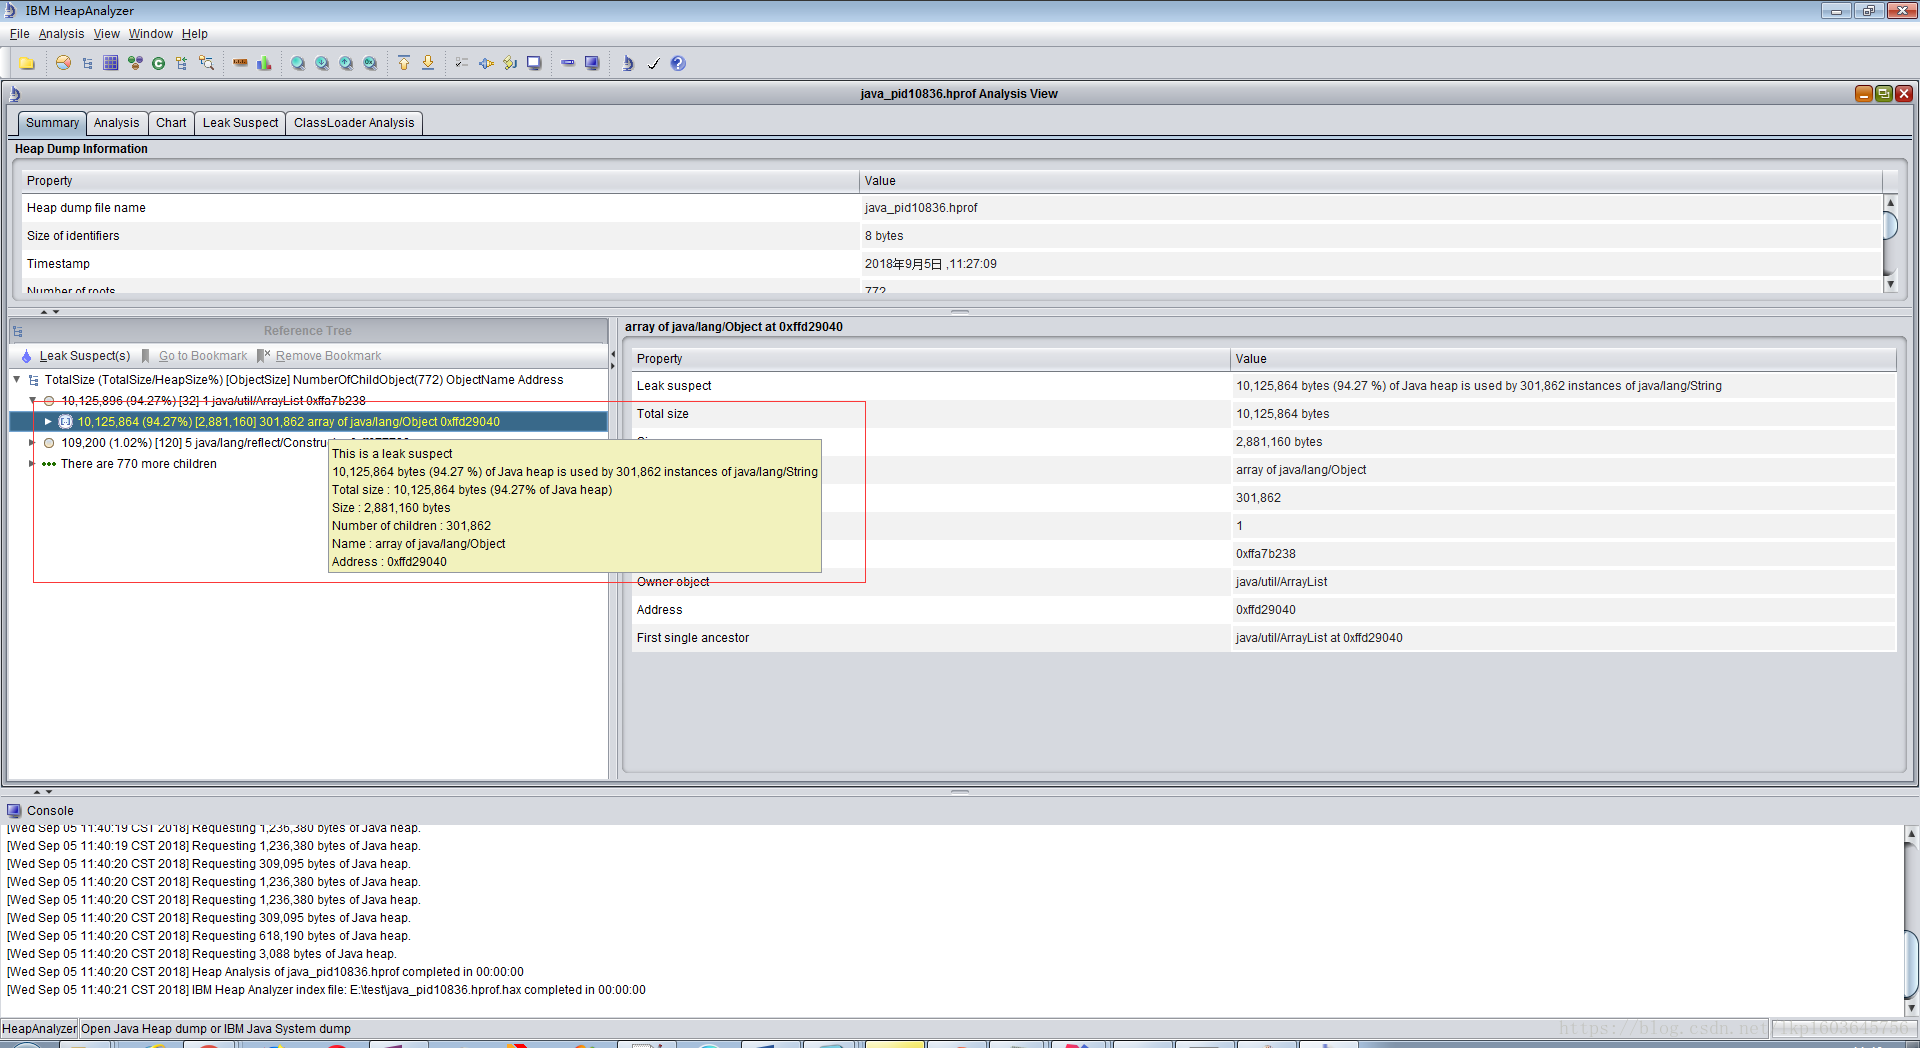The width and height of the screenshot is (1920, 1048).
Task: Click the Value column header in object details
Action: (x=1563, y=359)
